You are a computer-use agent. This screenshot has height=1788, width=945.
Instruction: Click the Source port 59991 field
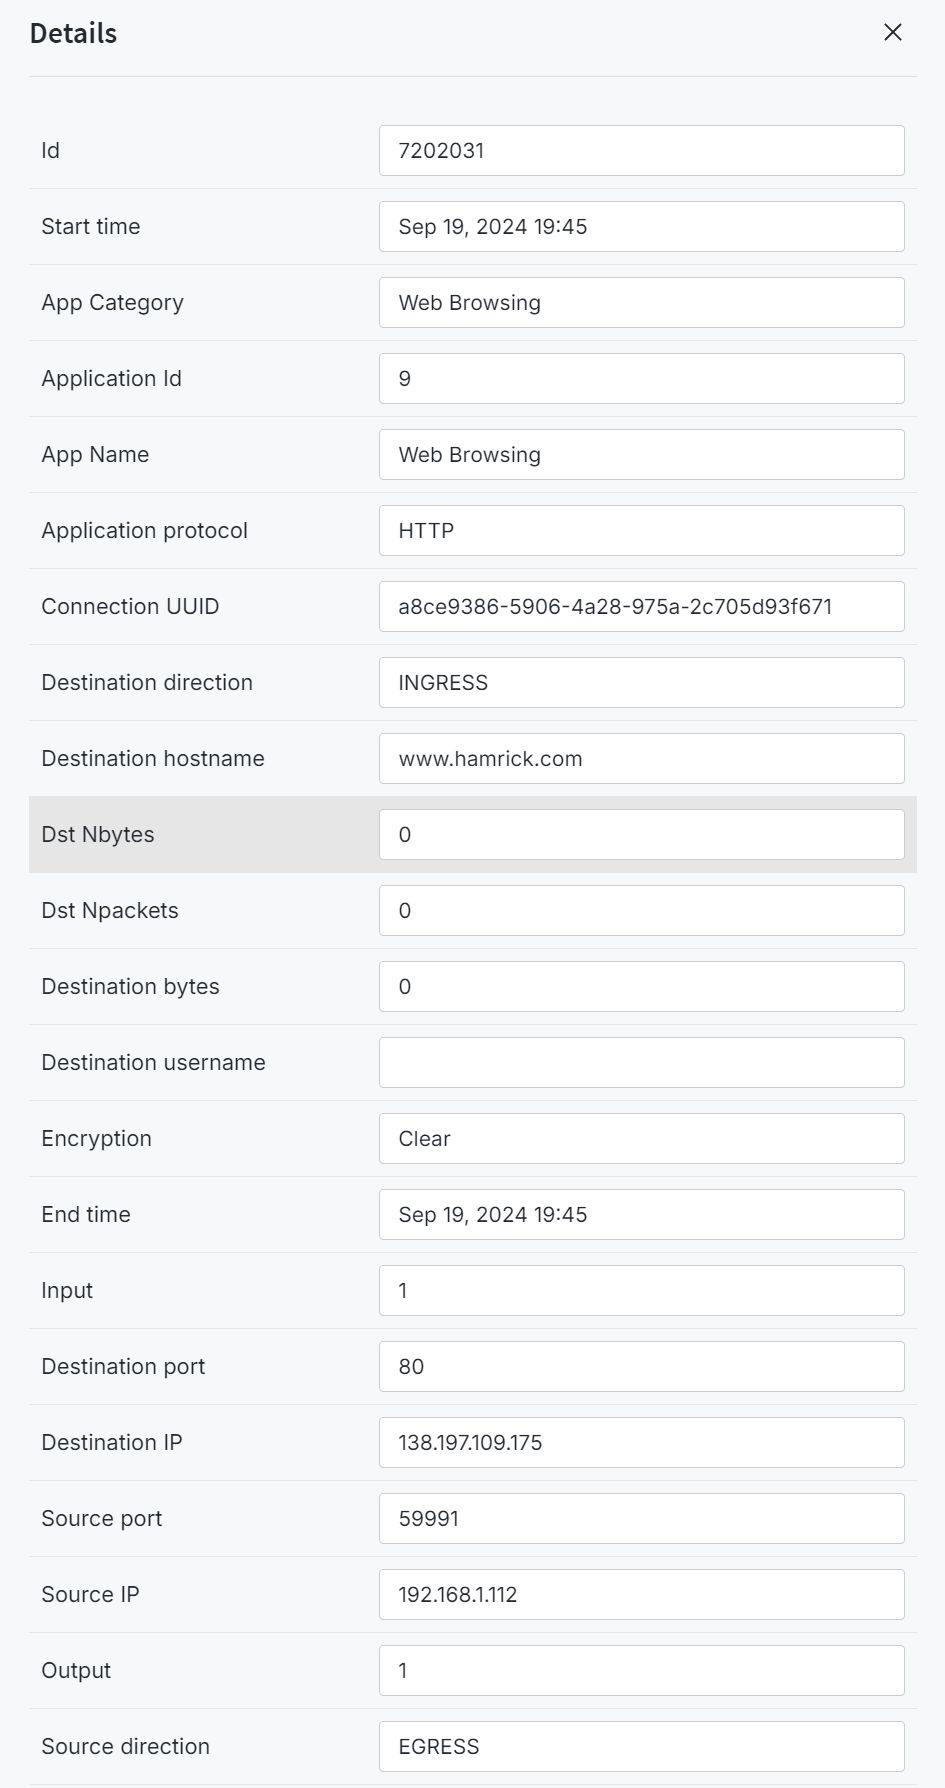(642, 1518)
